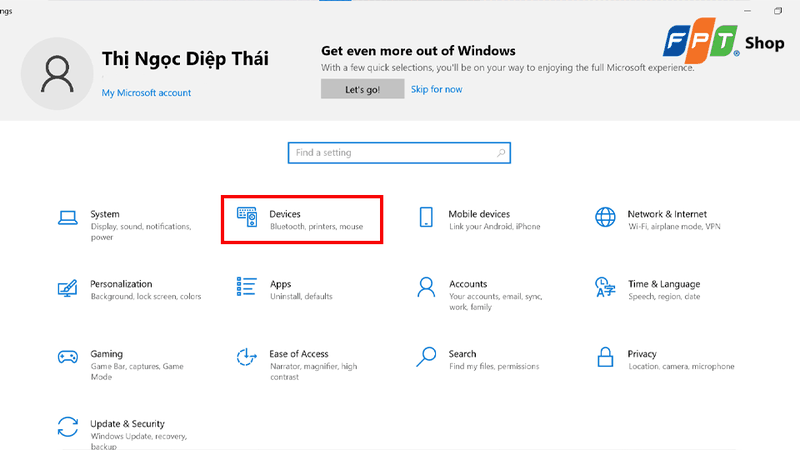
Task: Focus the Find a setting field
Action: [399, 153]
